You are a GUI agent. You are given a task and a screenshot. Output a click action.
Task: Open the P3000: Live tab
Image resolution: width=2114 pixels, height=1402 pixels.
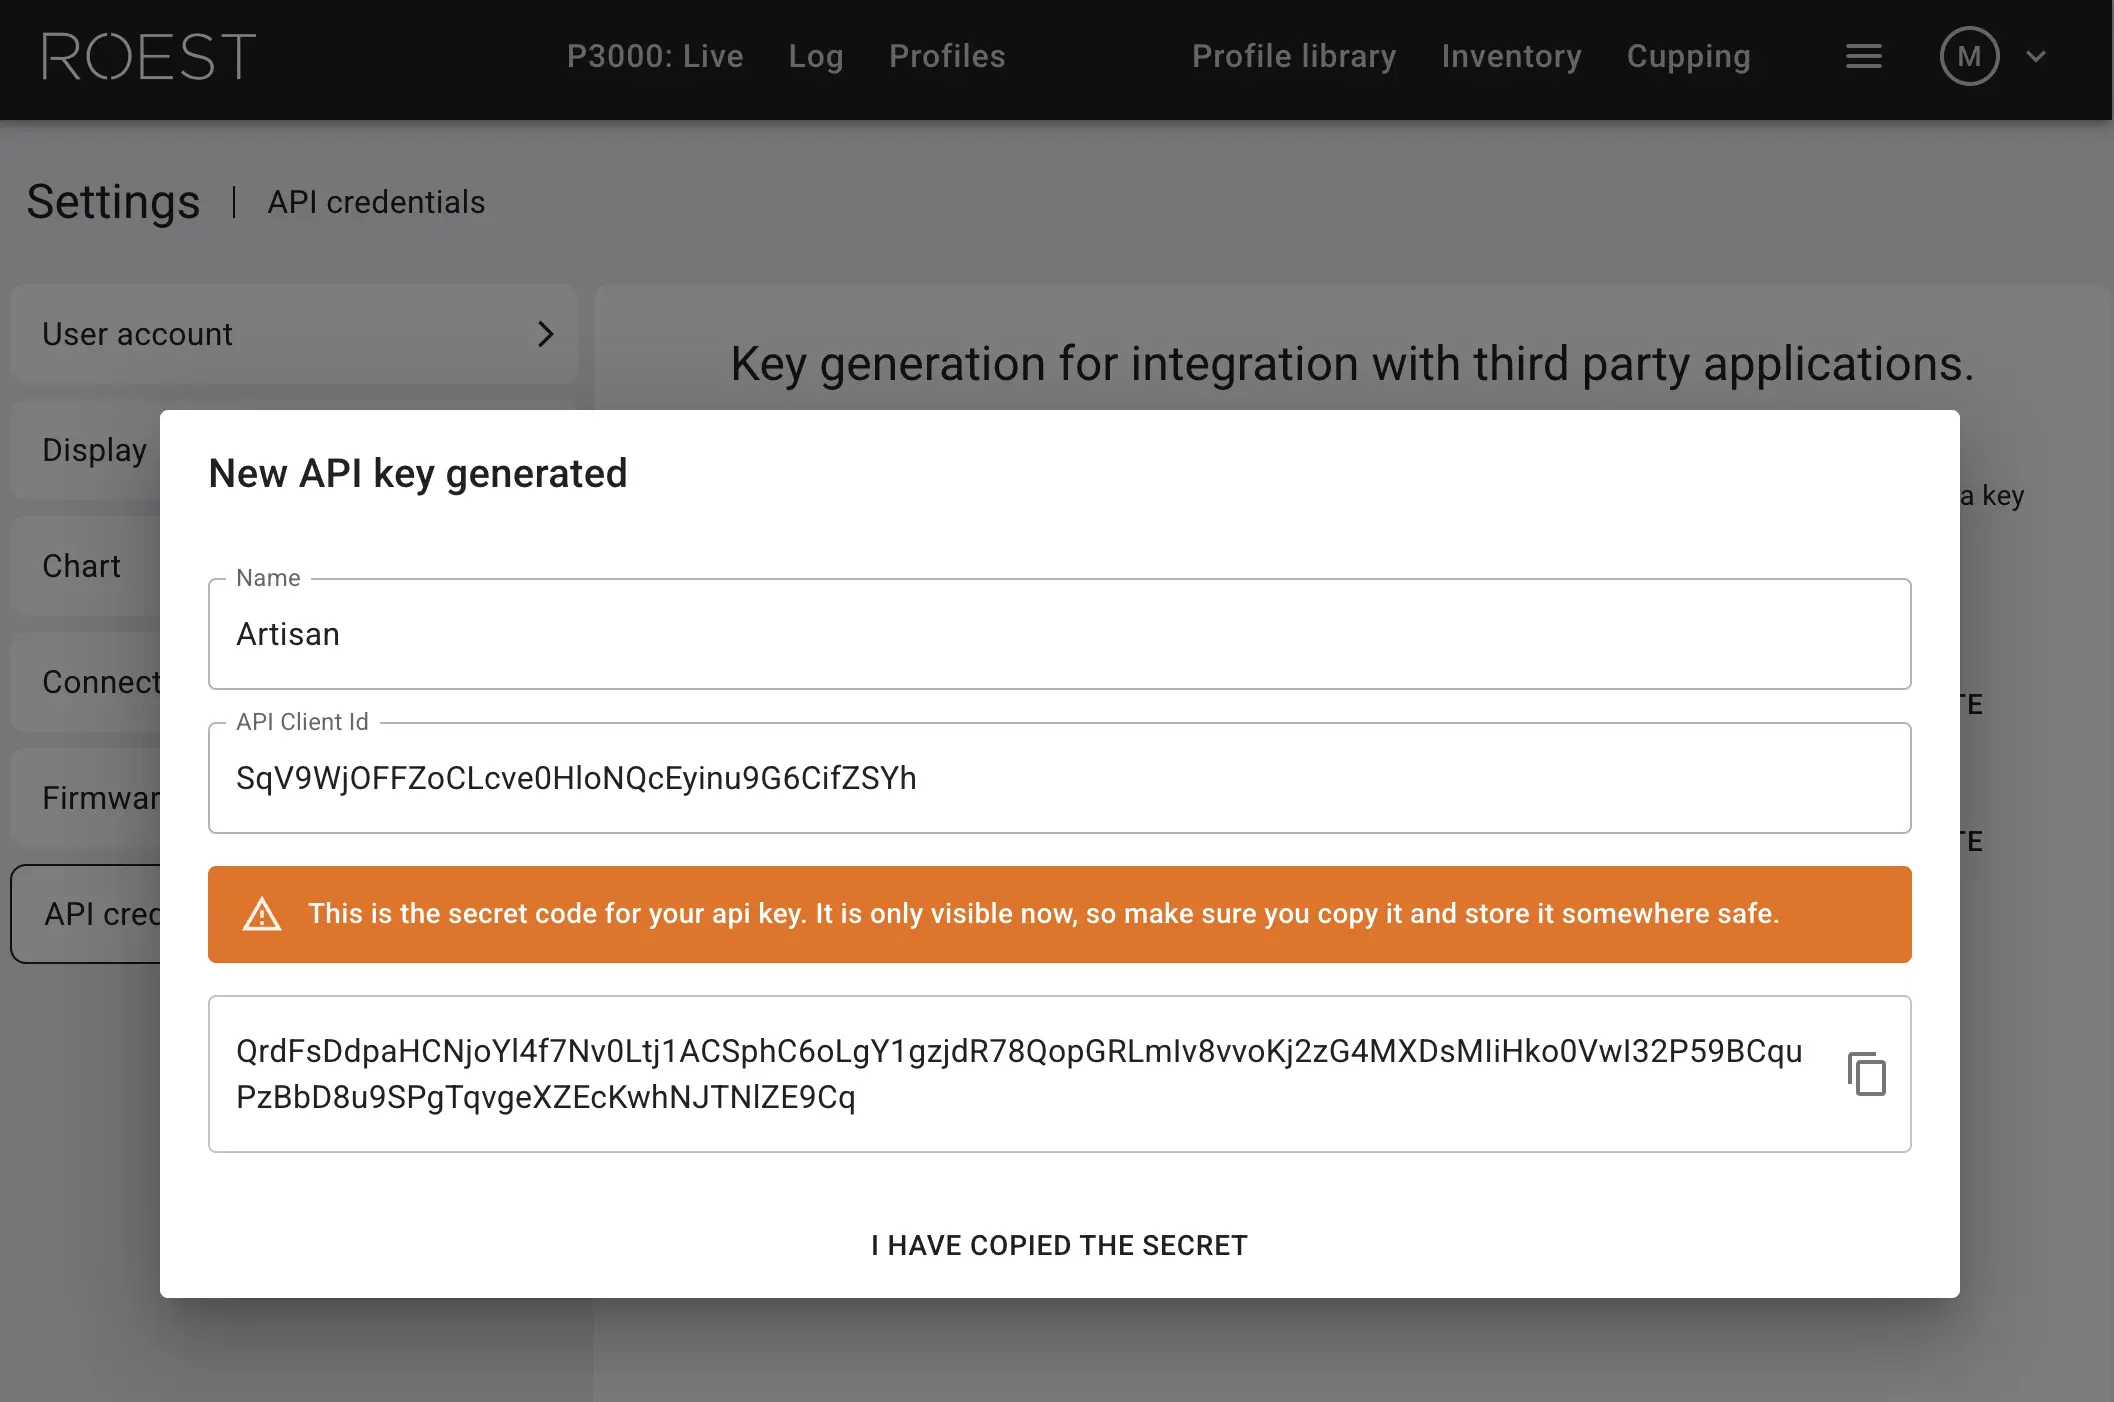click(655, 57)
